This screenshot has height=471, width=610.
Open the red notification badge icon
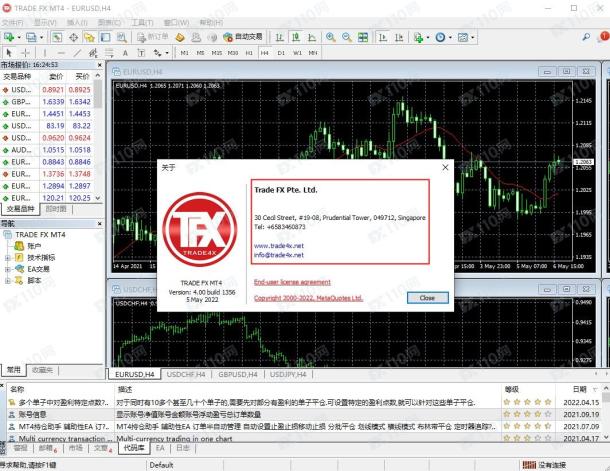pos(604,36)
